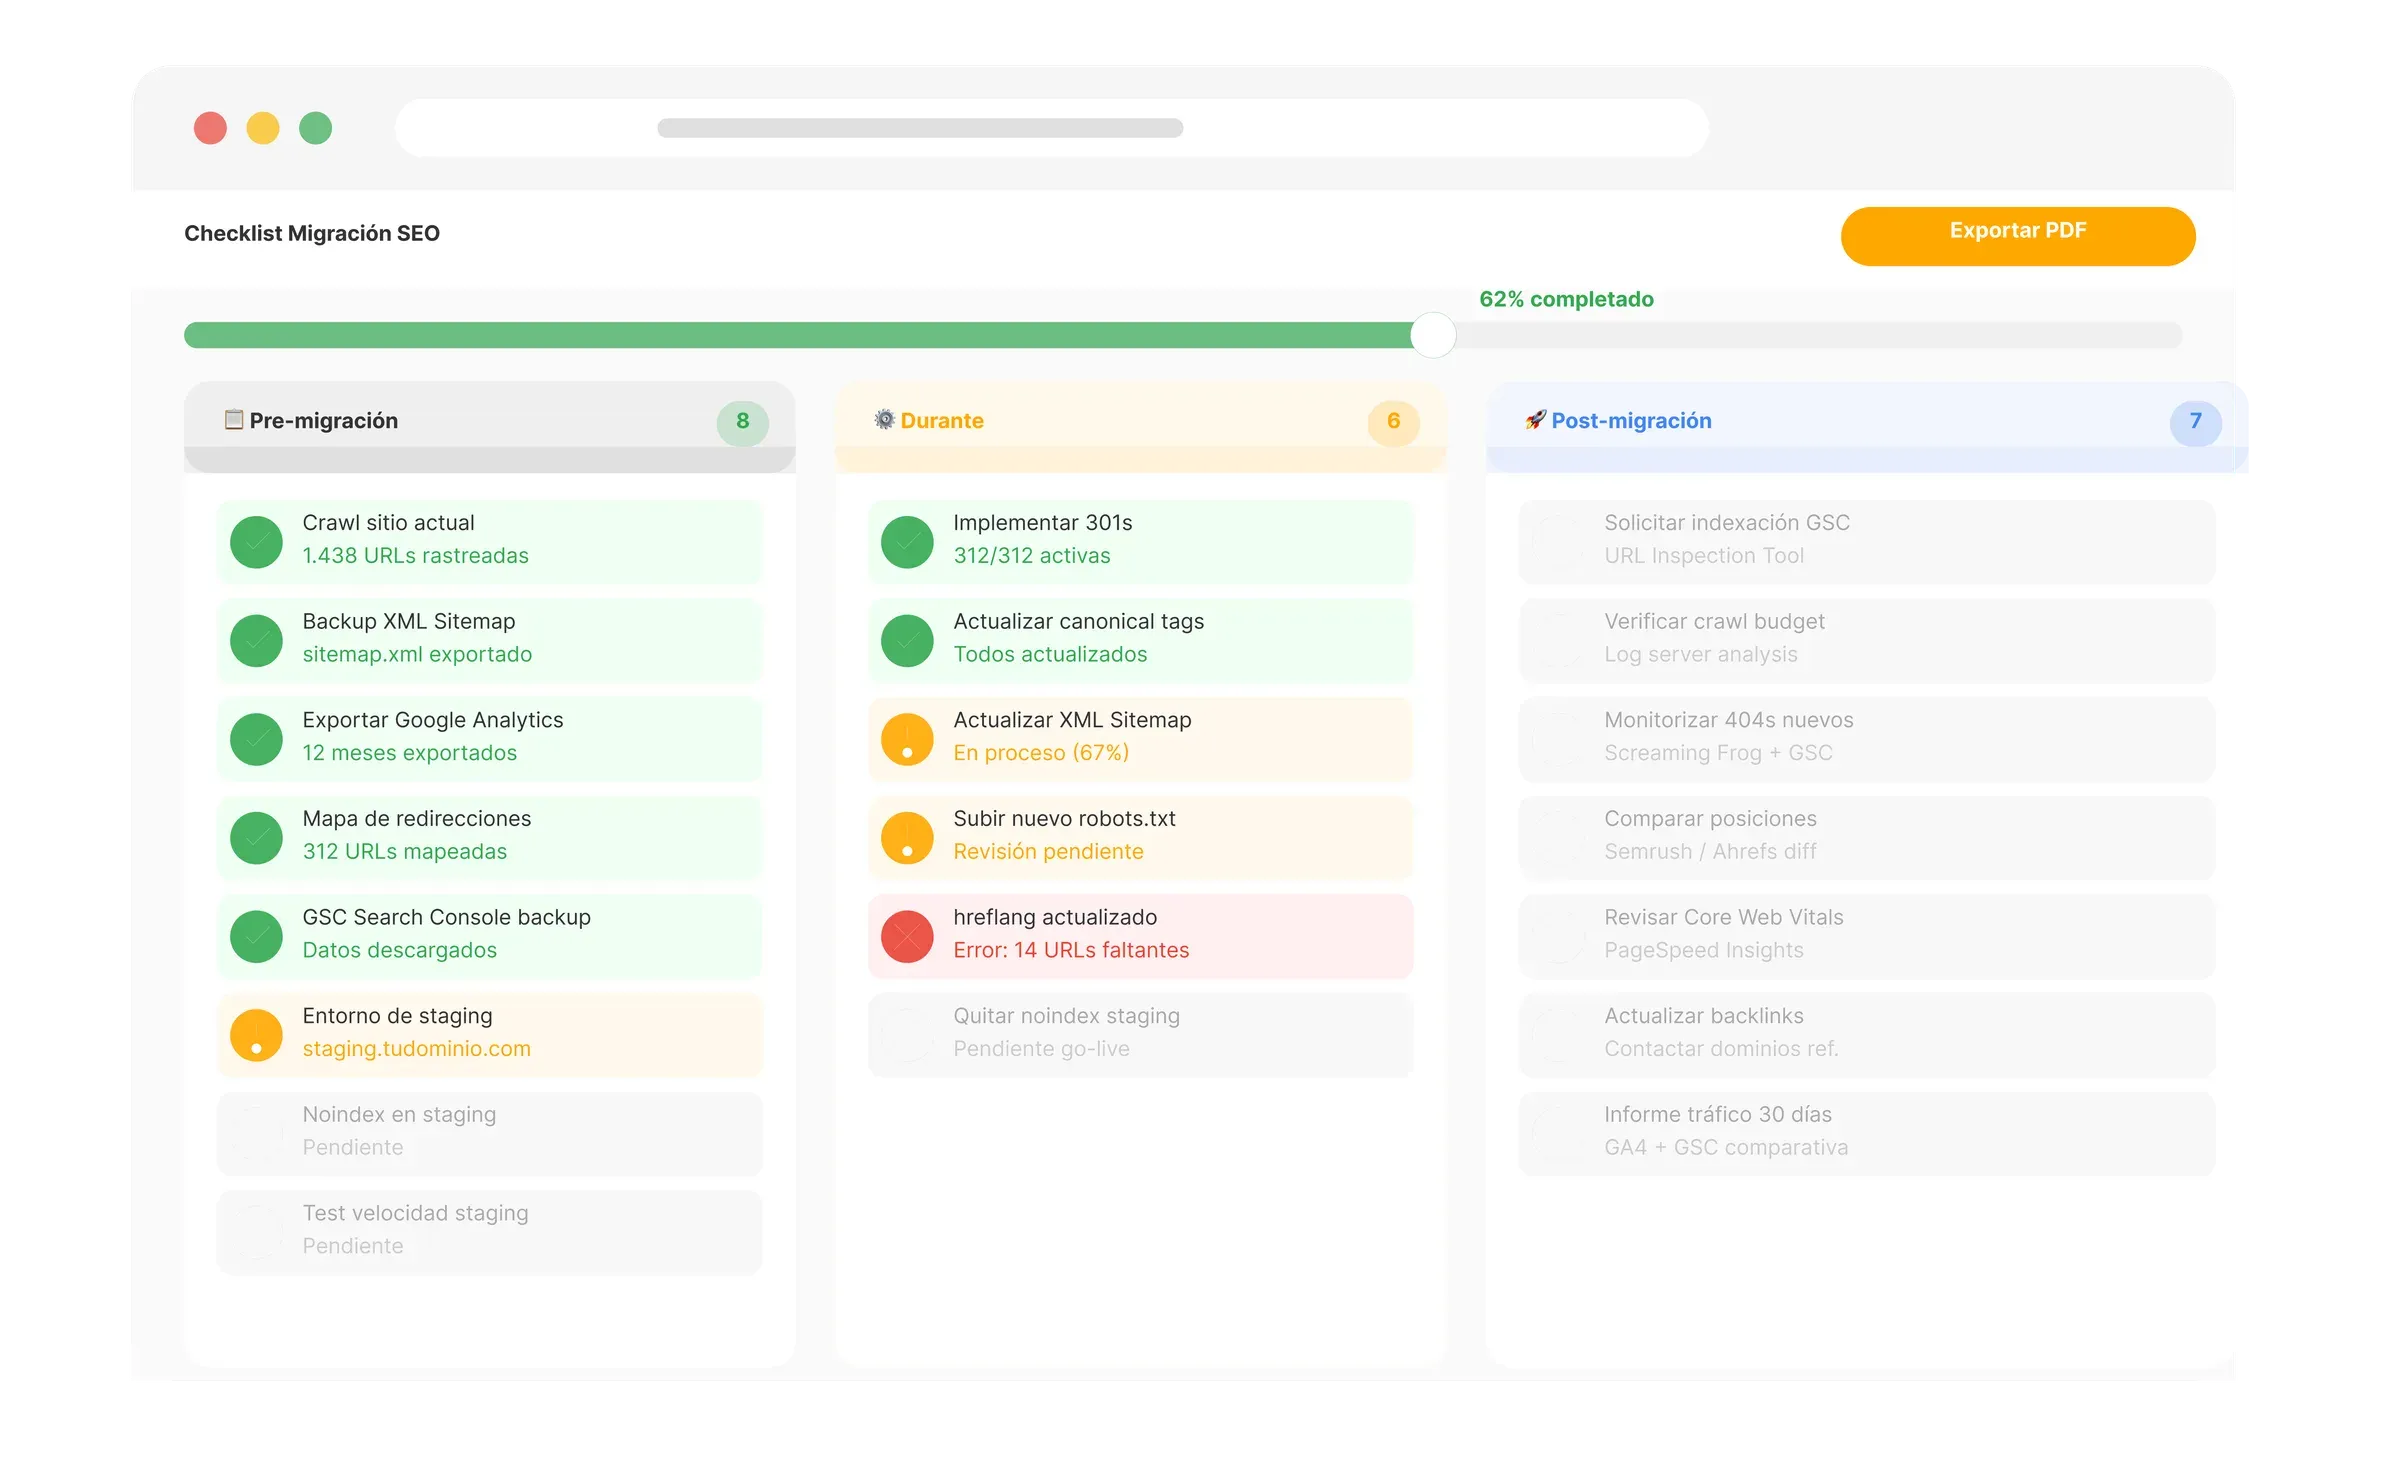
Task: Click the red window close dot
Action: [210, 128]
